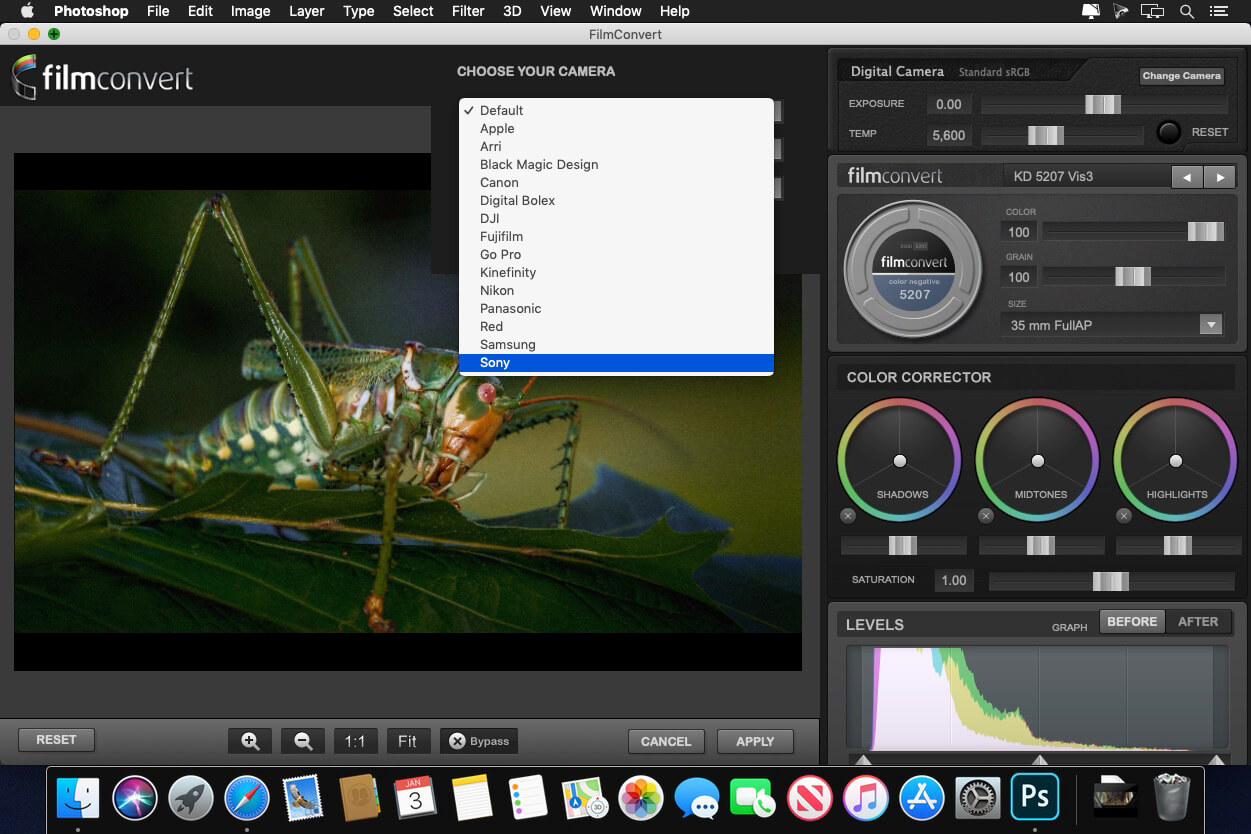Adjust the Saturation slider handle
The image size is (1251, 834).
[x=1111, y=581]
